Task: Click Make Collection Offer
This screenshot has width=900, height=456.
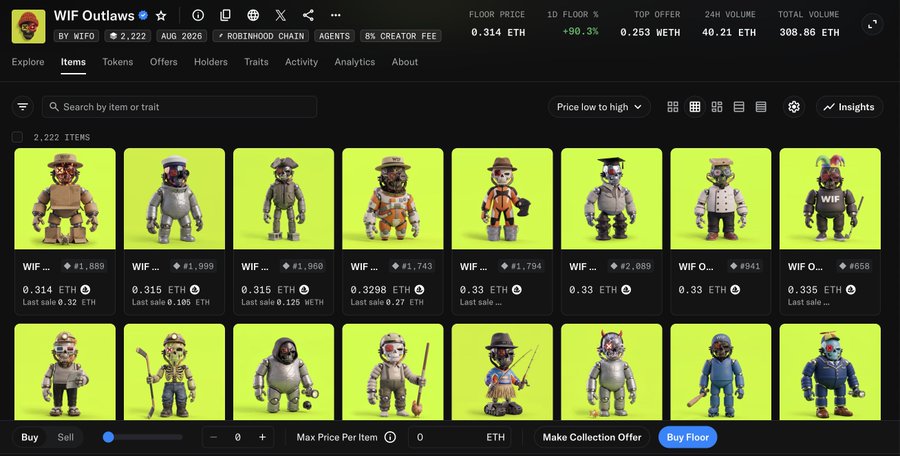Action: 592,437
